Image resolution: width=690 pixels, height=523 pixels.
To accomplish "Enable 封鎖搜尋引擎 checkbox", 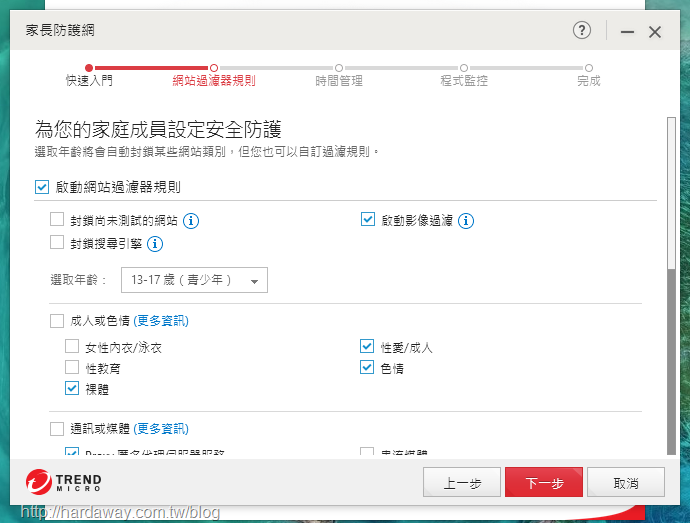I will coord(57,242).
